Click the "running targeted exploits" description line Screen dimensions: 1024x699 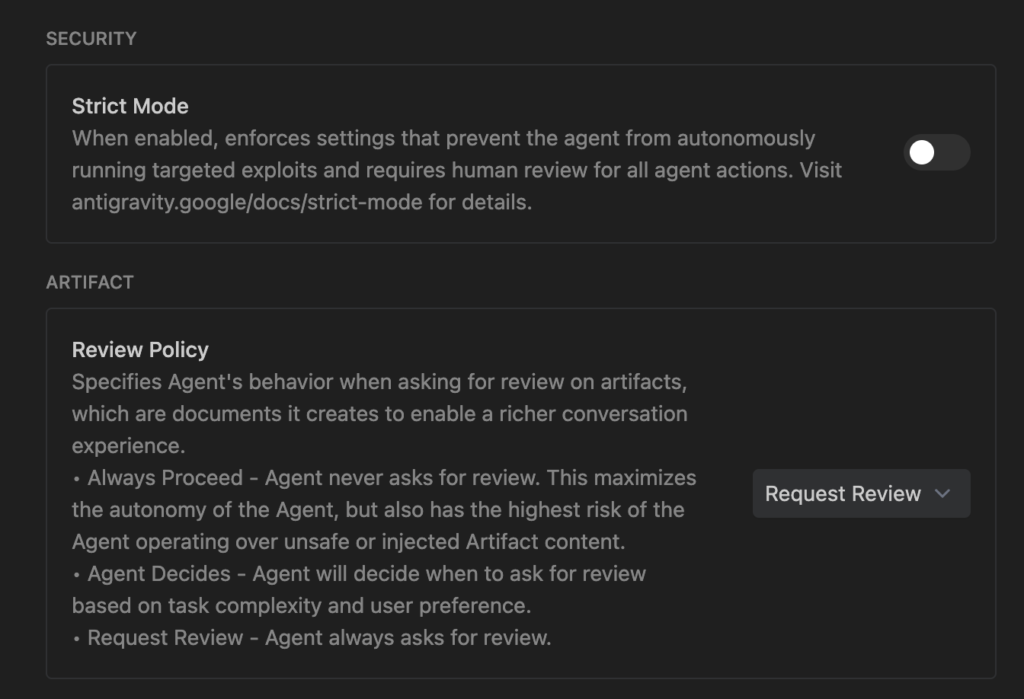[x=456, y=170]
